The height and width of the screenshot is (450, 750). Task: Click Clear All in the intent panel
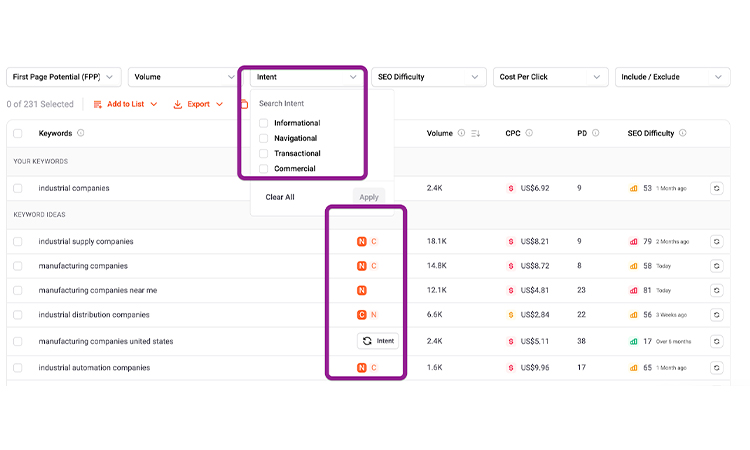(280, 197)
